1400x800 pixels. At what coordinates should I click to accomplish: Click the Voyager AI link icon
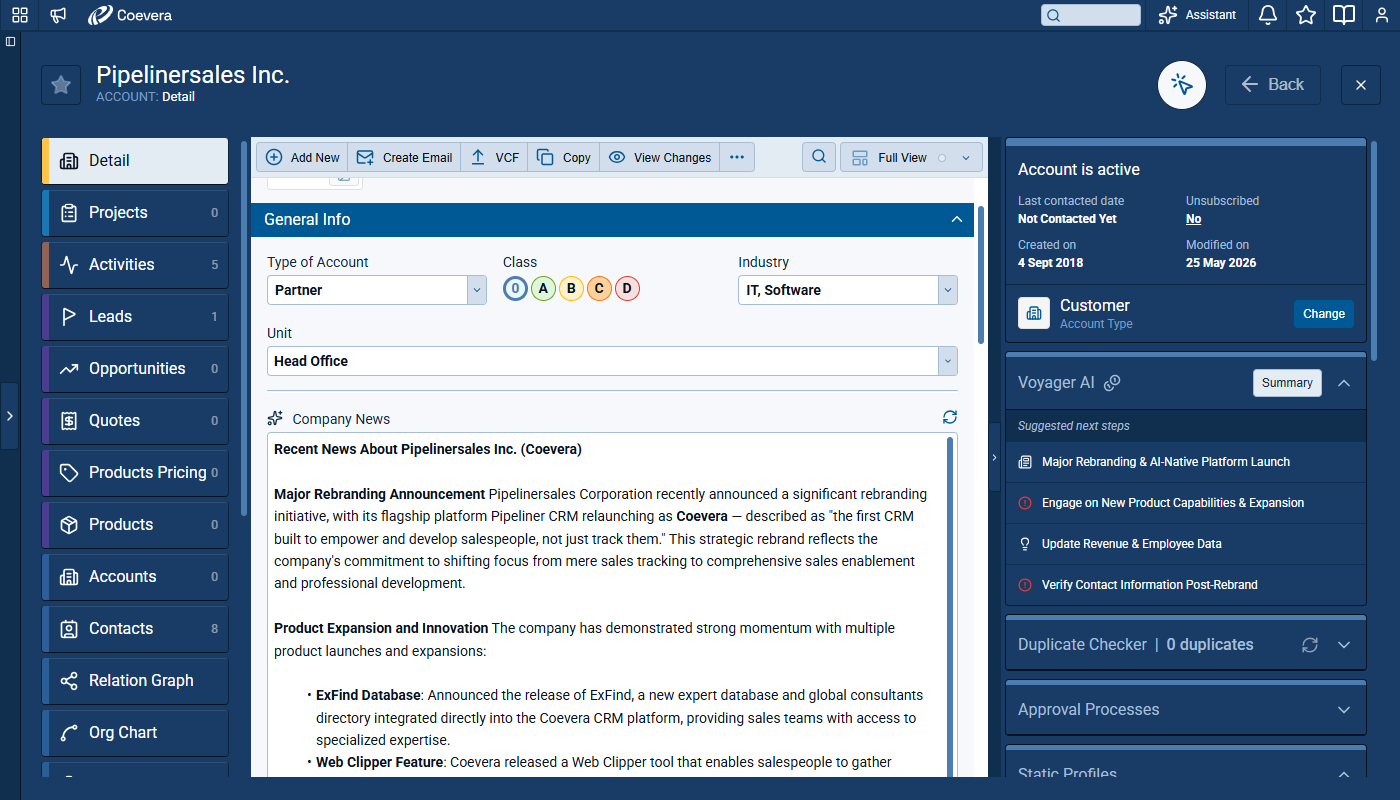(x=1111, y=383)
